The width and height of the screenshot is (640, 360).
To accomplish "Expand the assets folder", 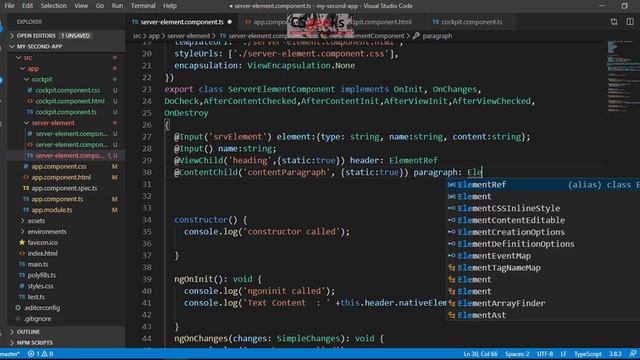I will tap(36, 221).
